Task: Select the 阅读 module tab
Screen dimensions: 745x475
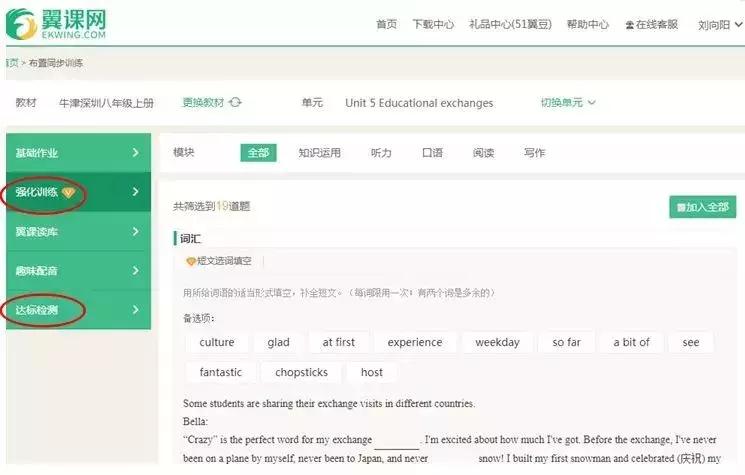Action: (x=483, y=152)
